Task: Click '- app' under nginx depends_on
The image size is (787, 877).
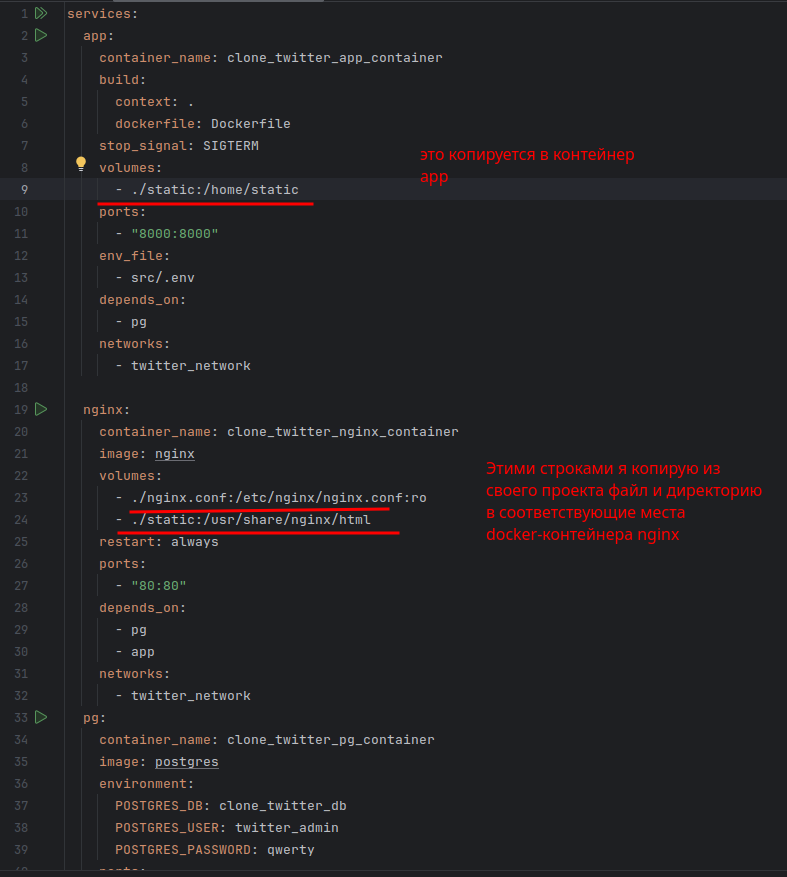Action: 135,652
